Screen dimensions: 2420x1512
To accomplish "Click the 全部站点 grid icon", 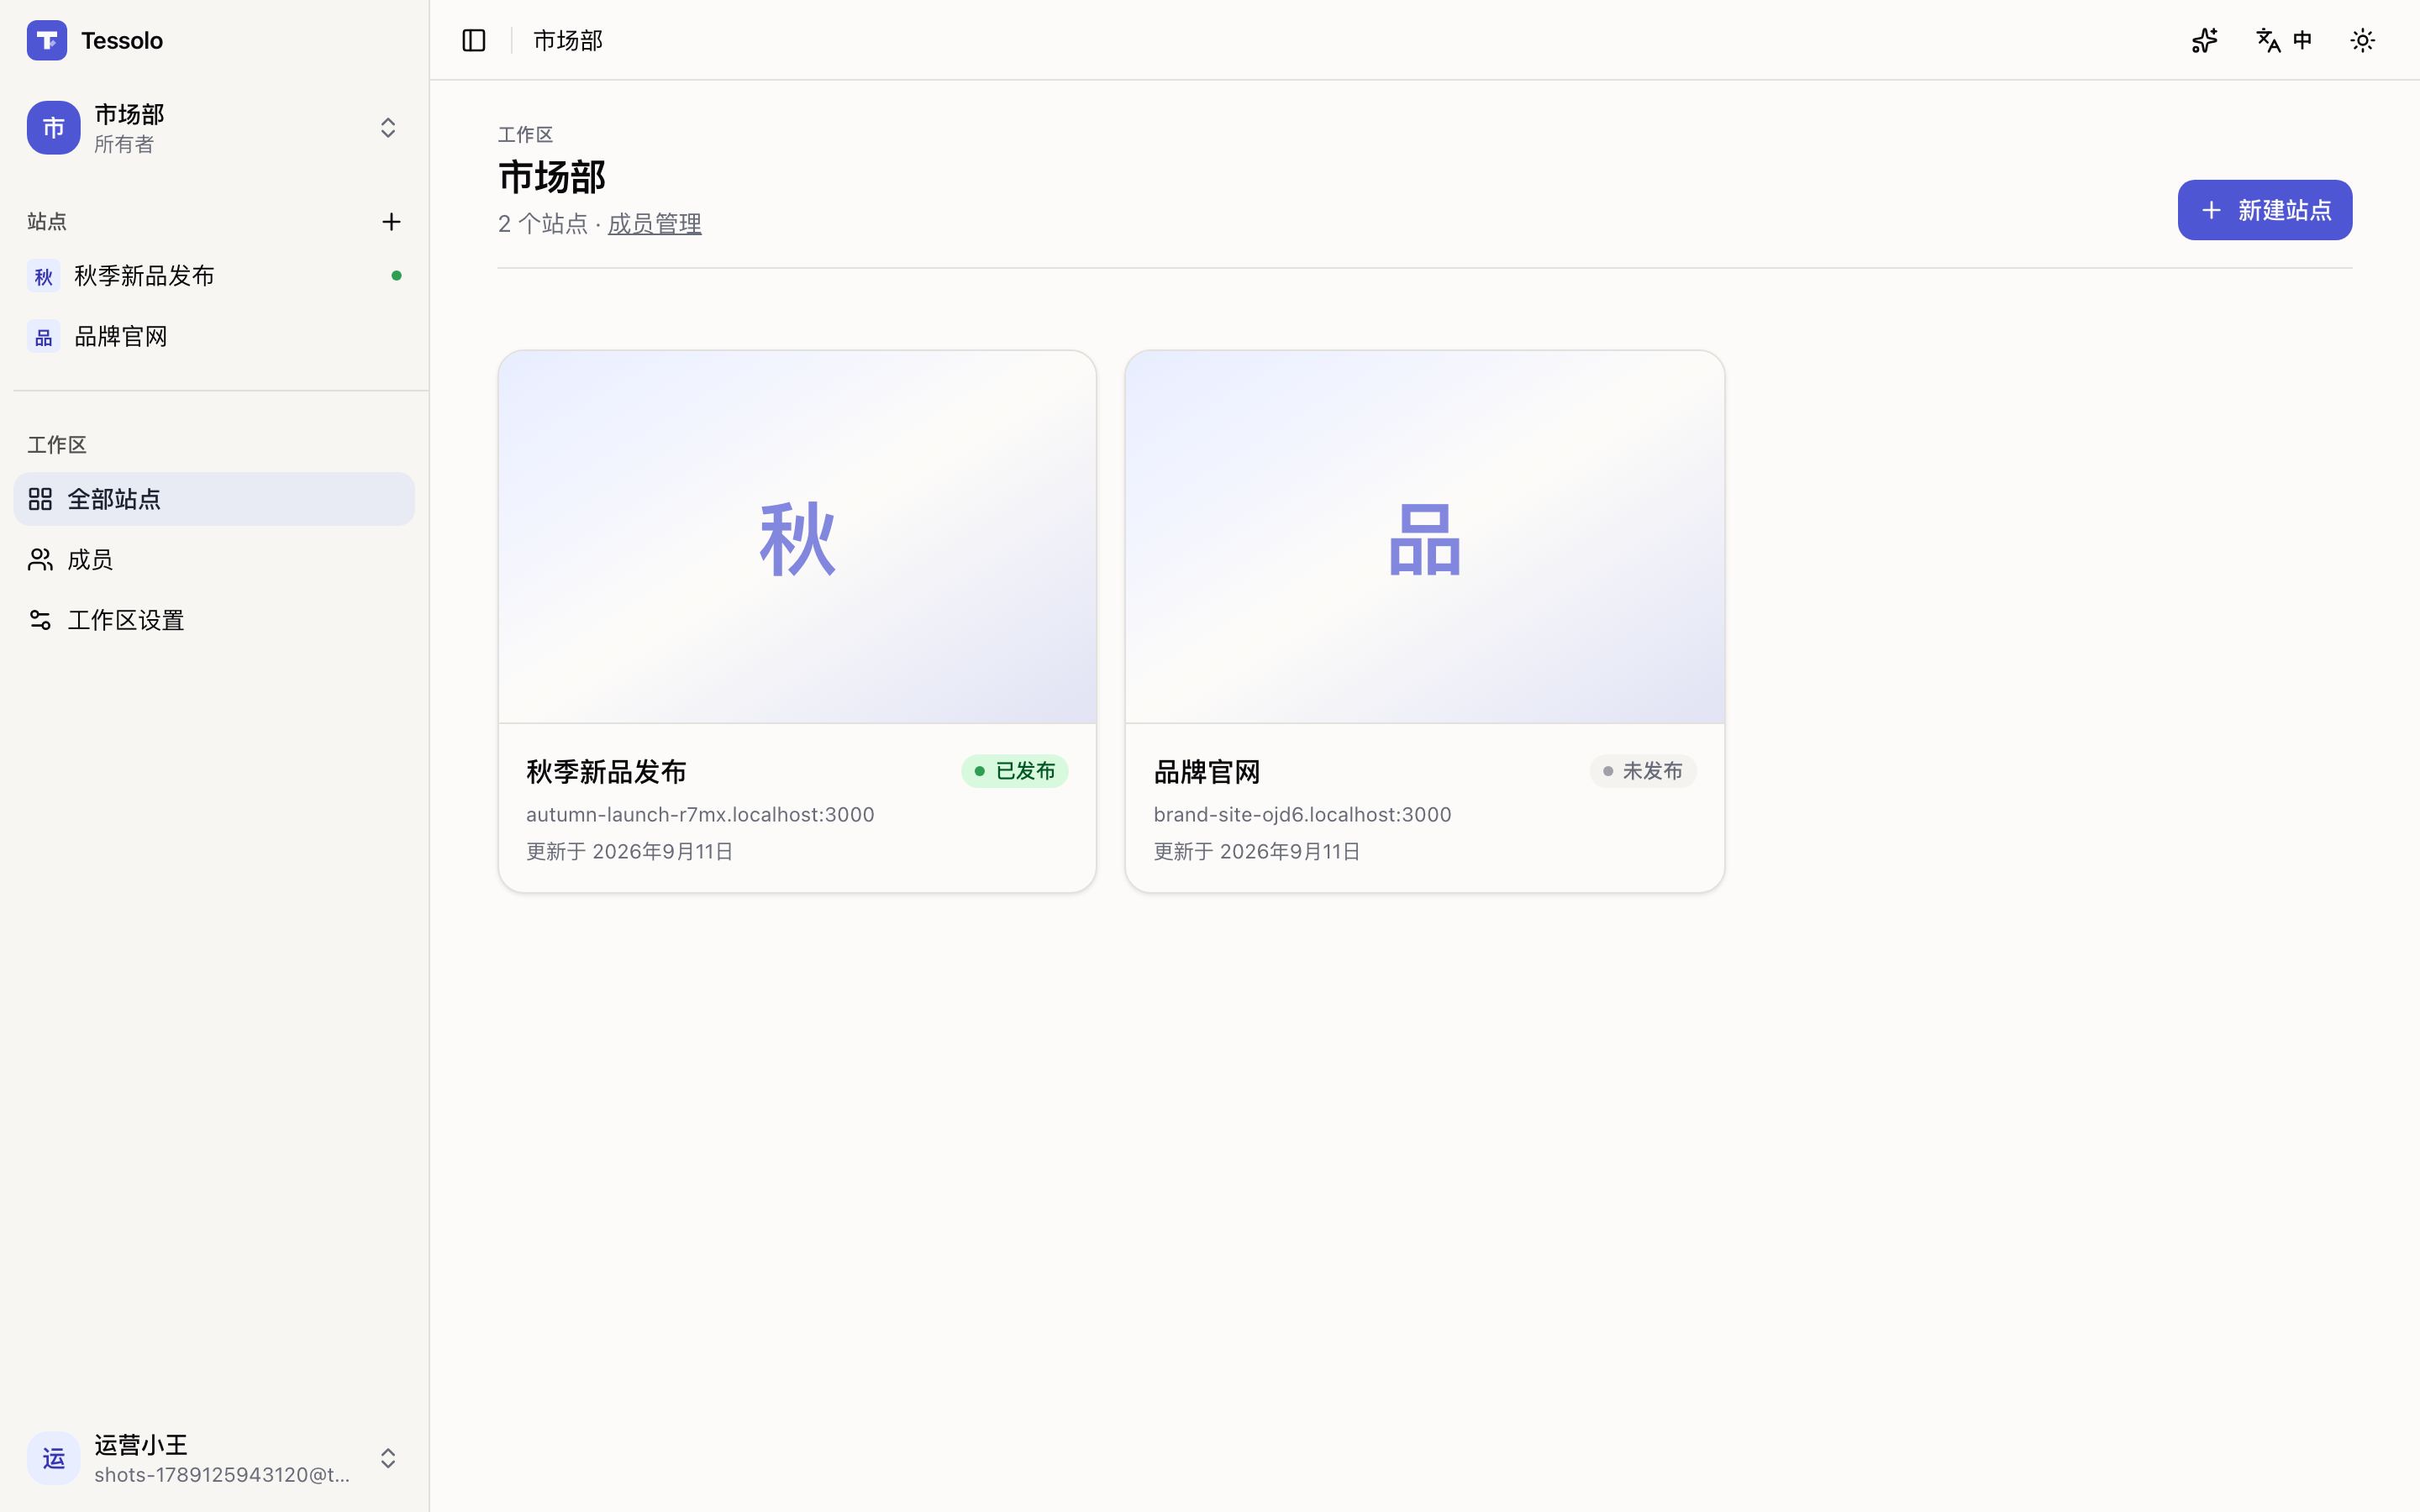I will (x=40, y=499).
